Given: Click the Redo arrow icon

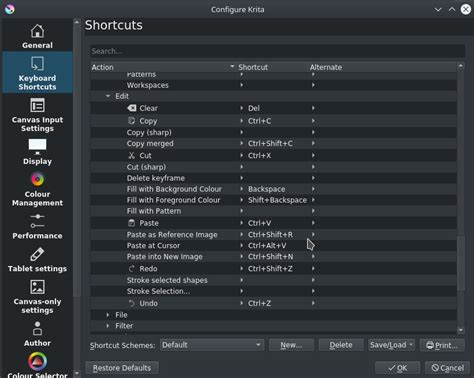Looking at the screenshot, I should (132, 268).
